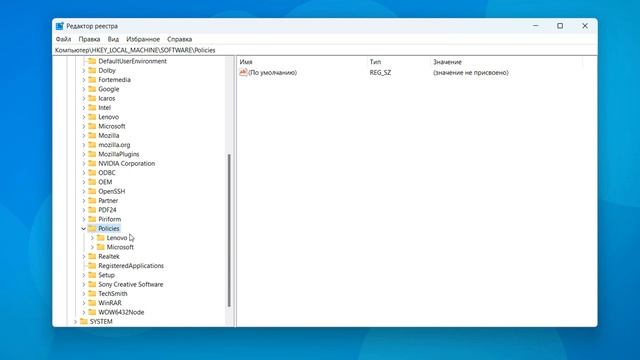Click the mozilla.org folder icon
The width and height of the screenshot is (640, 360).
coord(92,145)
